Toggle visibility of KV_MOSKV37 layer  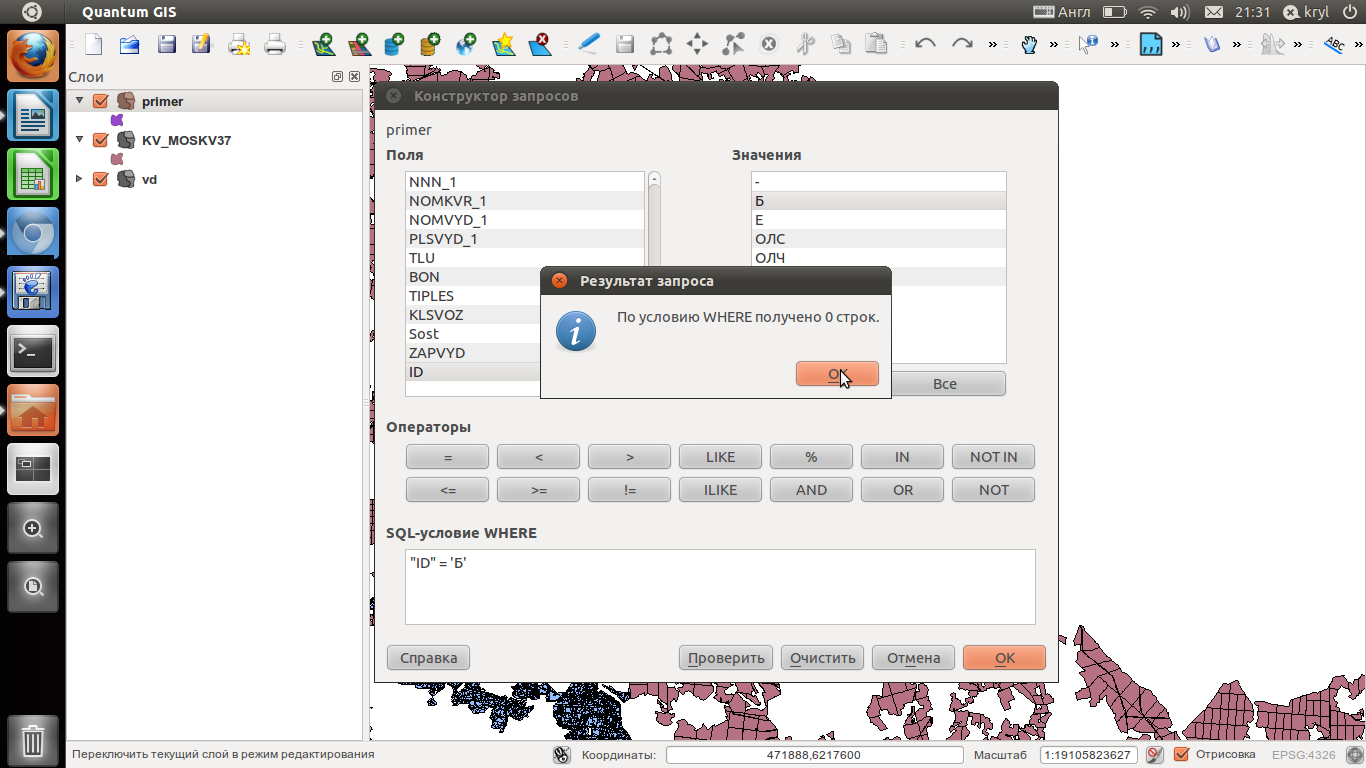coord(100,140)
